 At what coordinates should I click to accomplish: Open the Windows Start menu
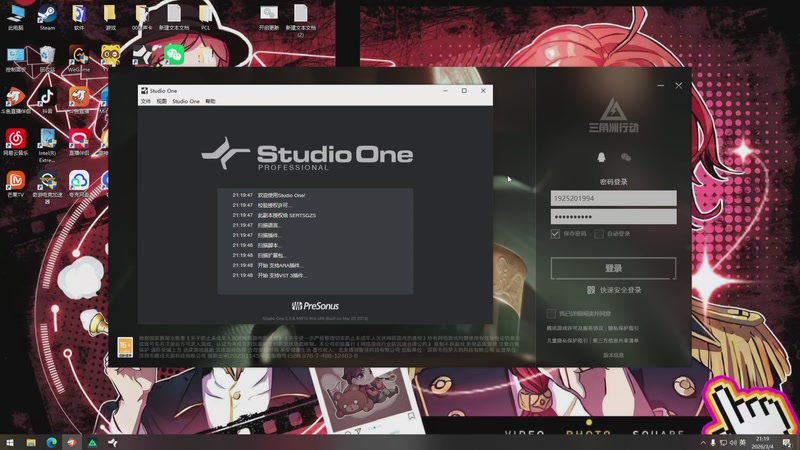point(10,442)
